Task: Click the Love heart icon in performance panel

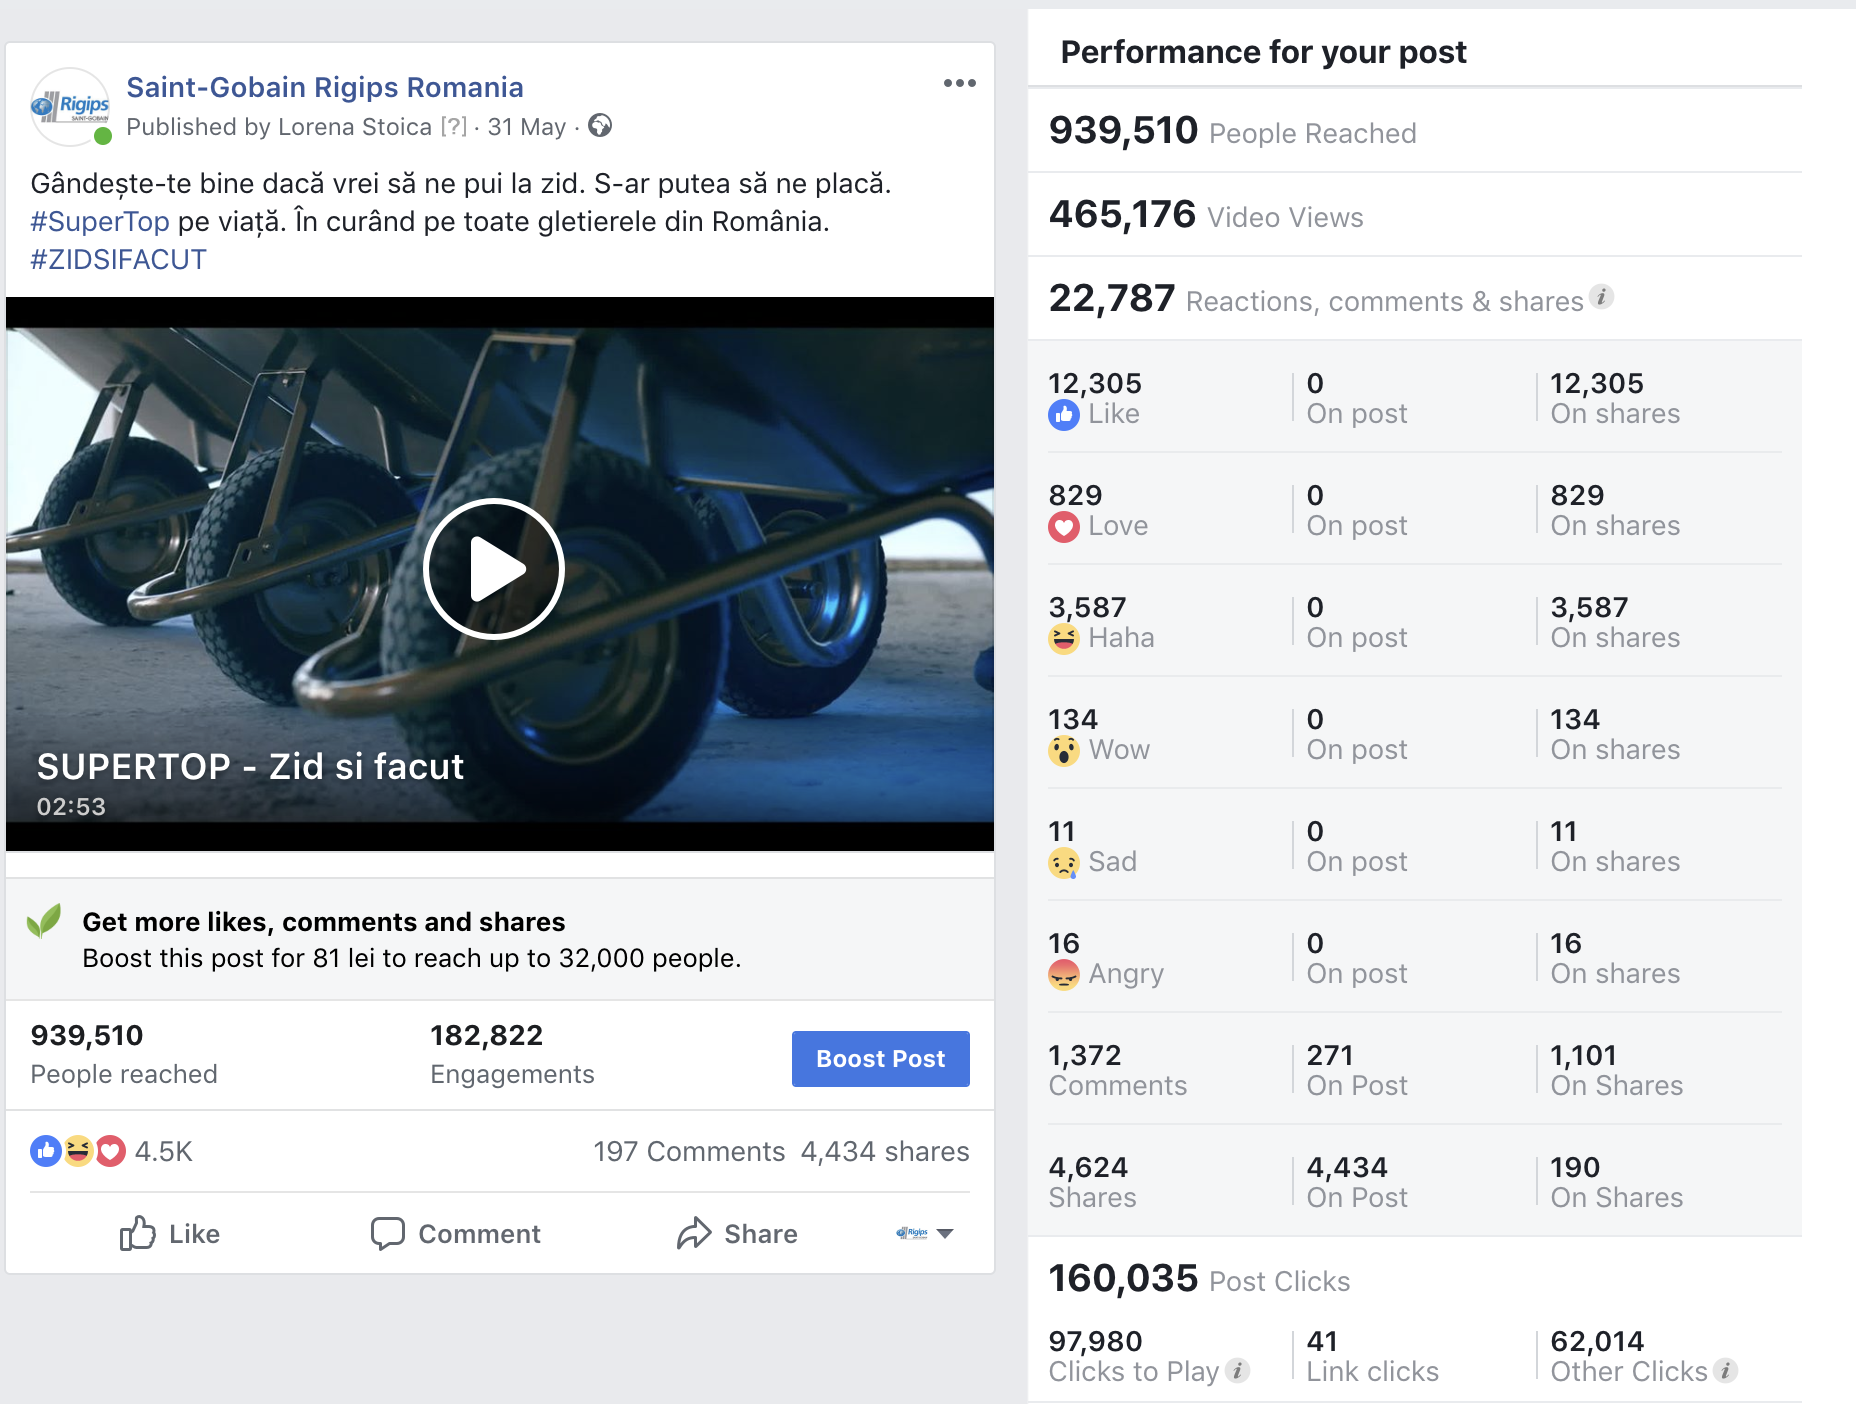Action: [1064, 526]
